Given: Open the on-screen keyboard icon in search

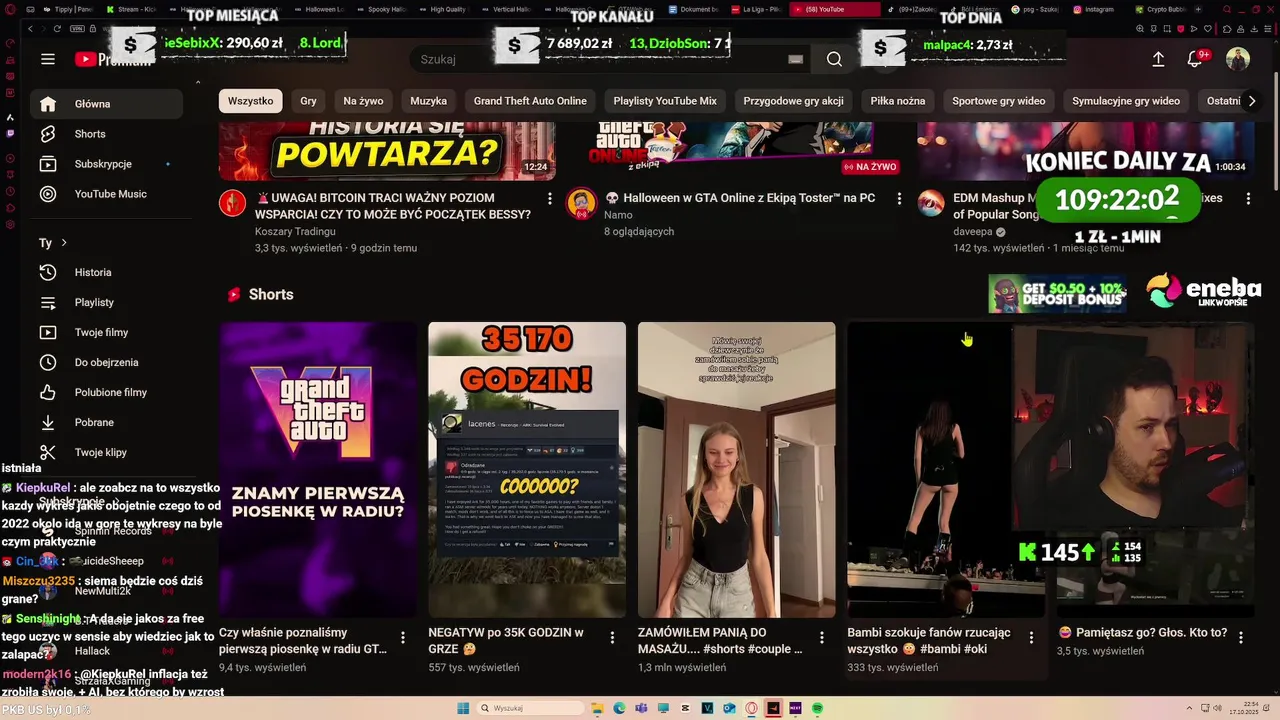Looking at the screenshot, I should pyautogui.click(x=796, y=59).
